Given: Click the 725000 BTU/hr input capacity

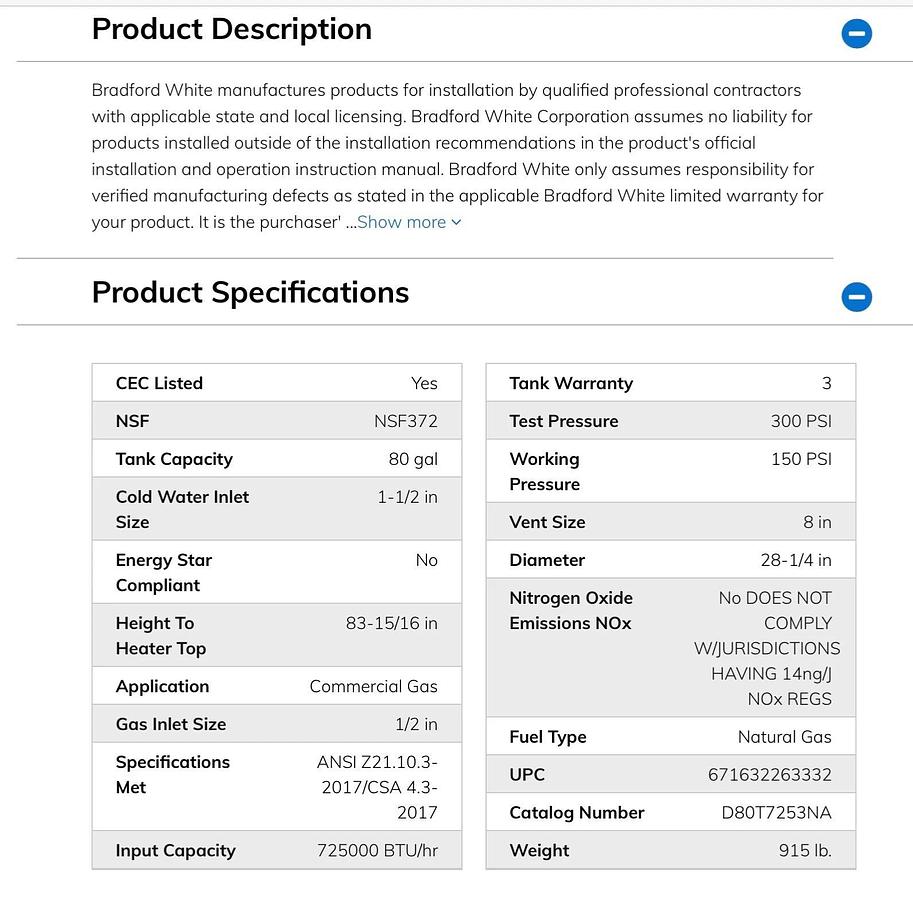Looking at the screenshot, I should point(377,851).
